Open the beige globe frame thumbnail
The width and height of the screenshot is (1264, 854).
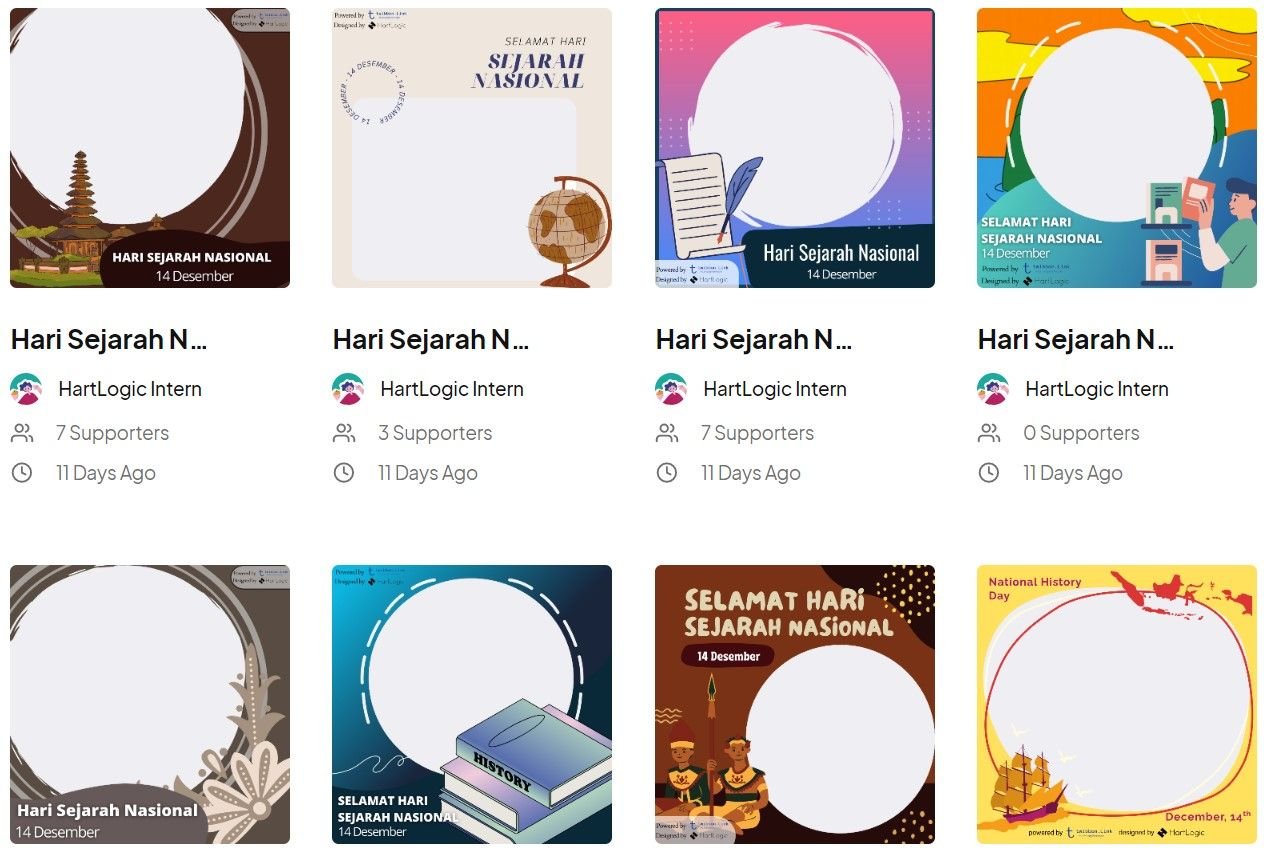click(x=472, y=148)
